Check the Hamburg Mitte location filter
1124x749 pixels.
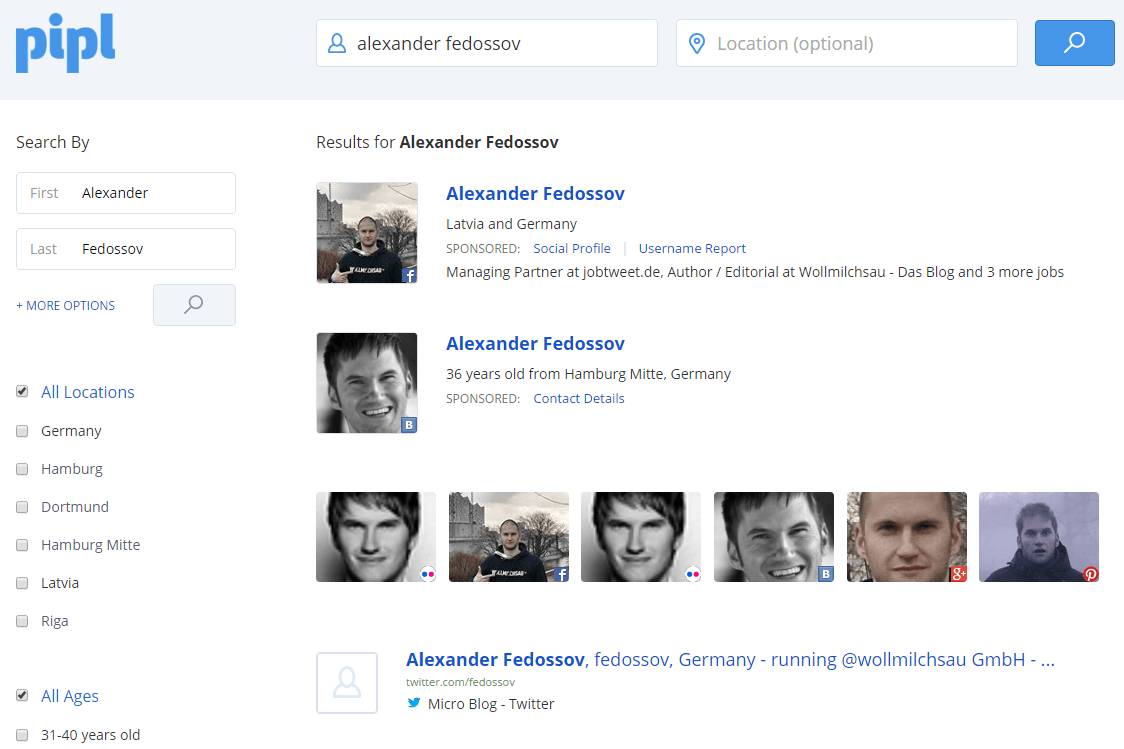22,545
